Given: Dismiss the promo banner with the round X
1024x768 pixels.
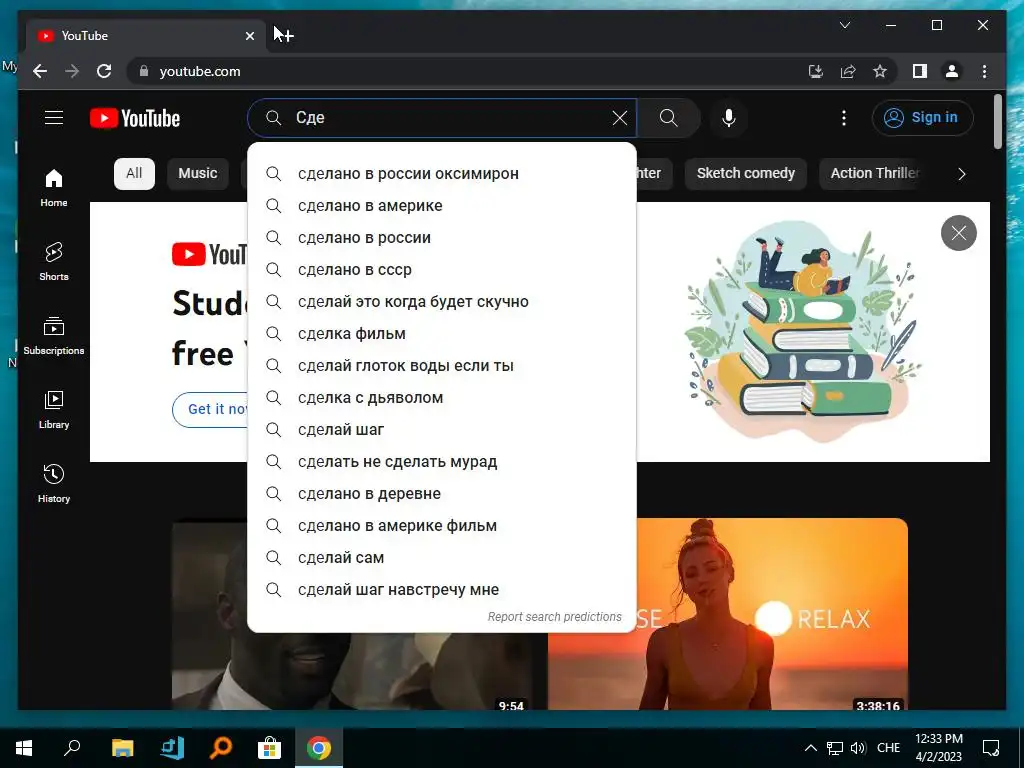Looking at the screenshot, I should coord(958,233).
